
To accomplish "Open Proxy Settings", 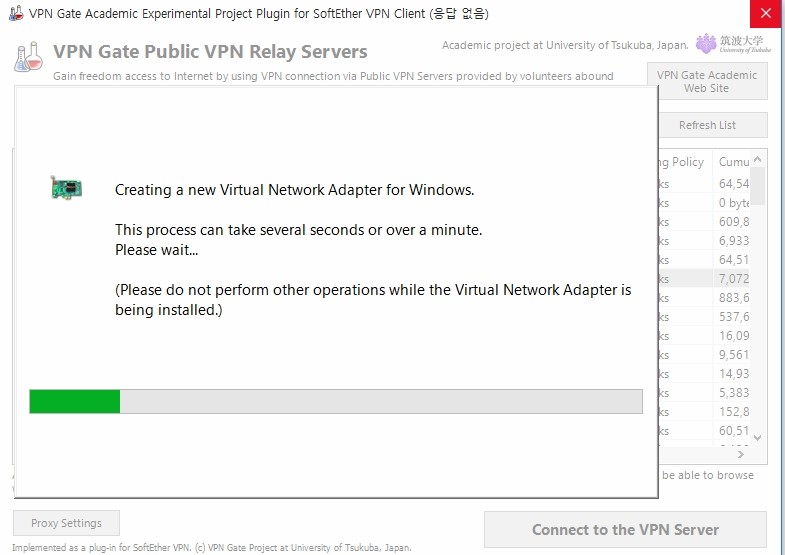I will click(x=66, y=523).
